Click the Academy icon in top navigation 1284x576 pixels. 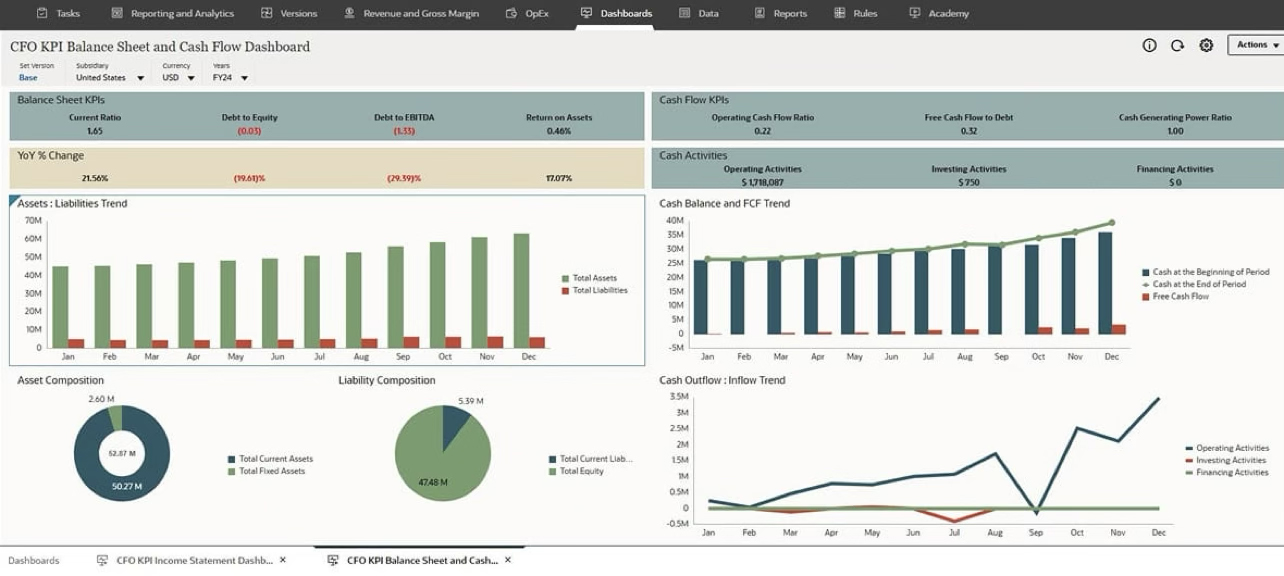coord(914,14)
